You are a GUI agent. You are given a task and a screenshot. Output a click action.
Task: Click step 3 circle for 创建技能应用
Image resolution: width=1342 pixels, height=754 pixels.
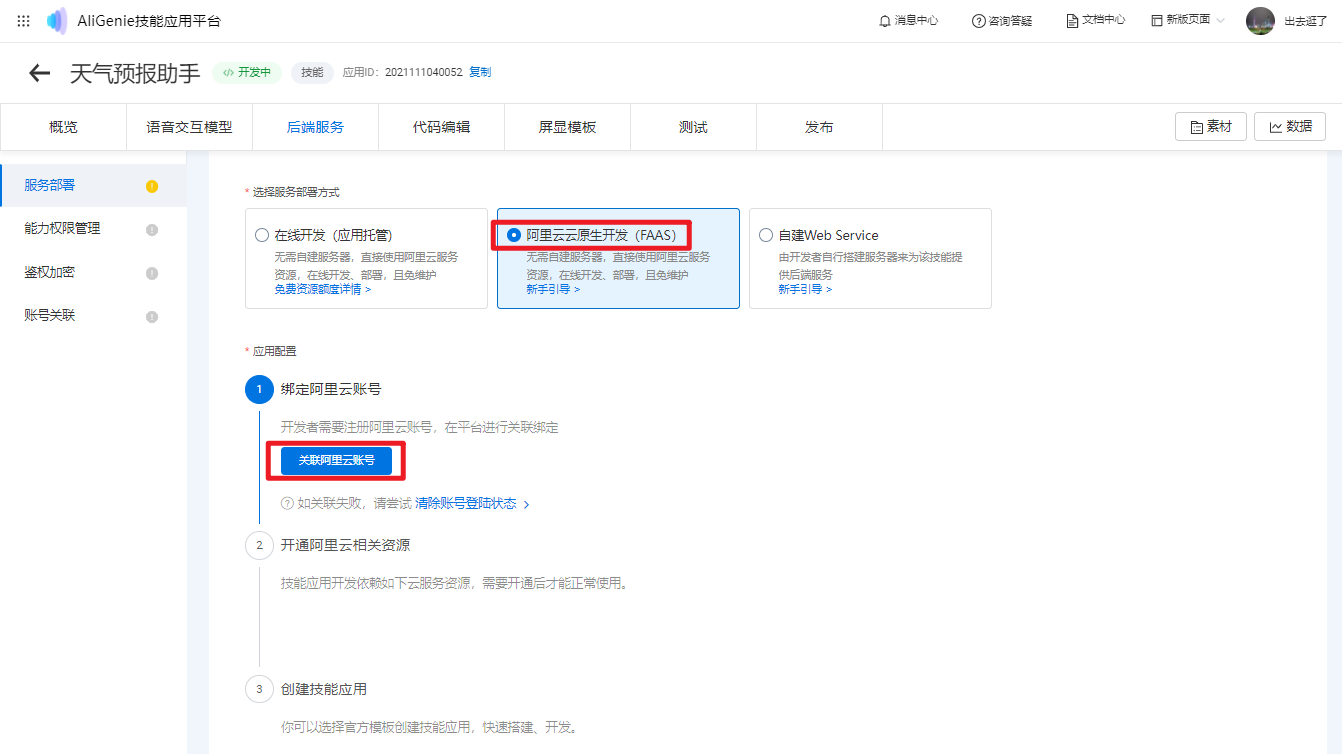point(259,689)
